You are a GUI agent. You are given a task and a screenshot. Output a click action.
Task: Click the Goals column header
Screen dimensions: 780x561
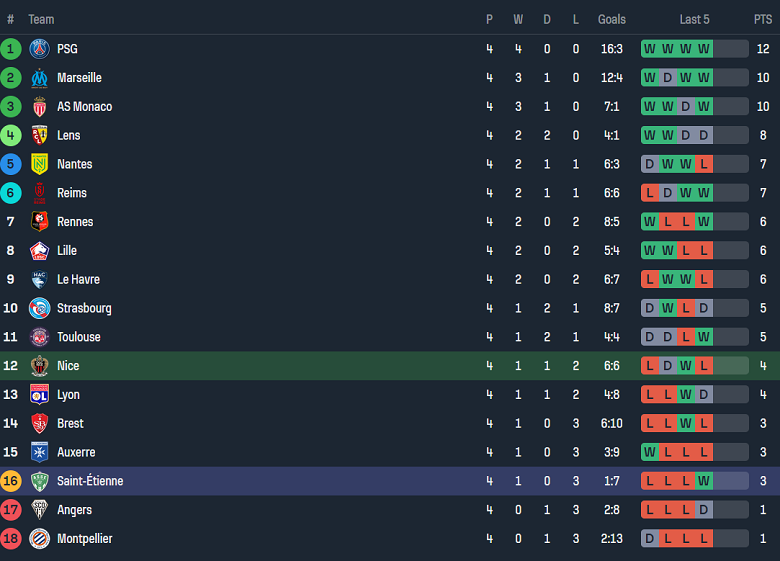coord(611,19)
